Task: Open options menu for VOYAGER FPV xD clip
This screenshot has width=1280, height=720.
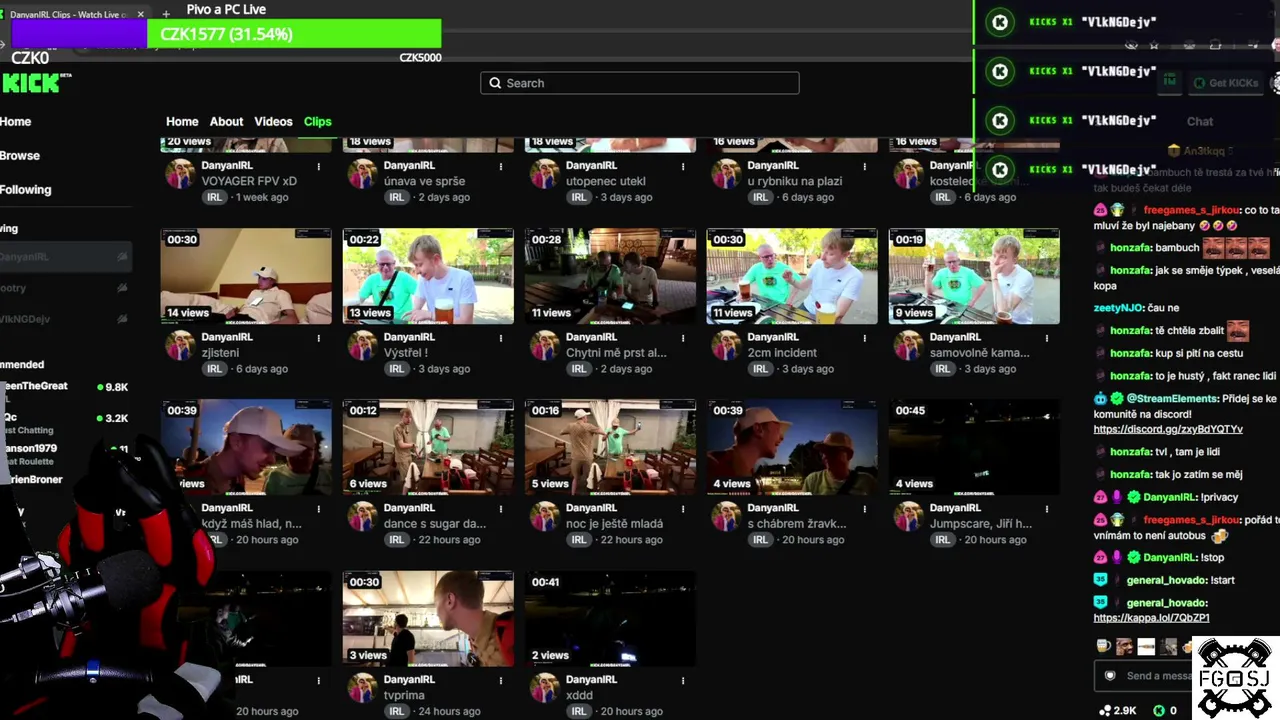Action: click(x=319, y=166)
